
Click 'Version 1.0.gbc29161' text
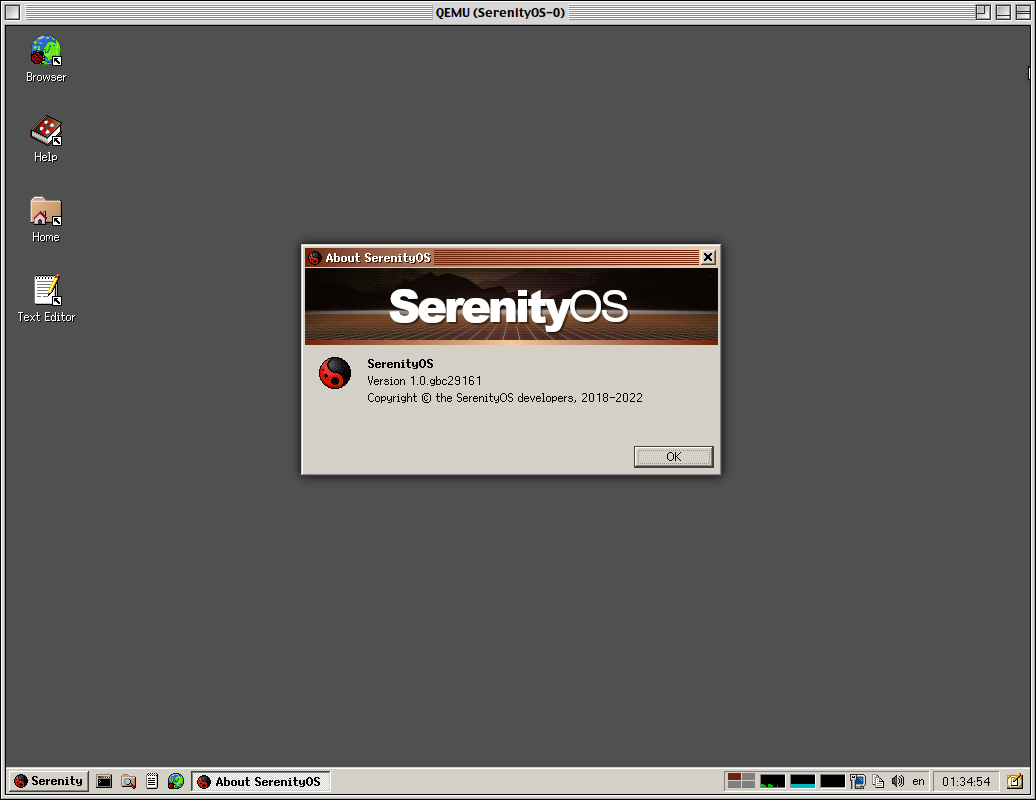click(x=424, y=381)
